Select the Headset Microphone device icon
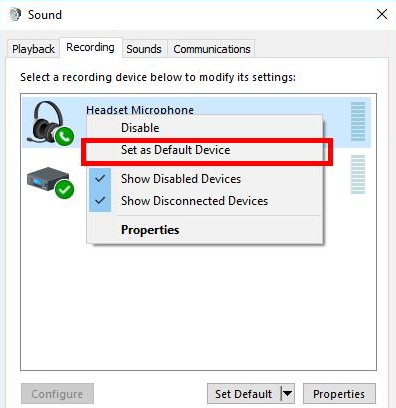Image resolution: width=396 pixels, height=408 pixels. tap(50, 122)
